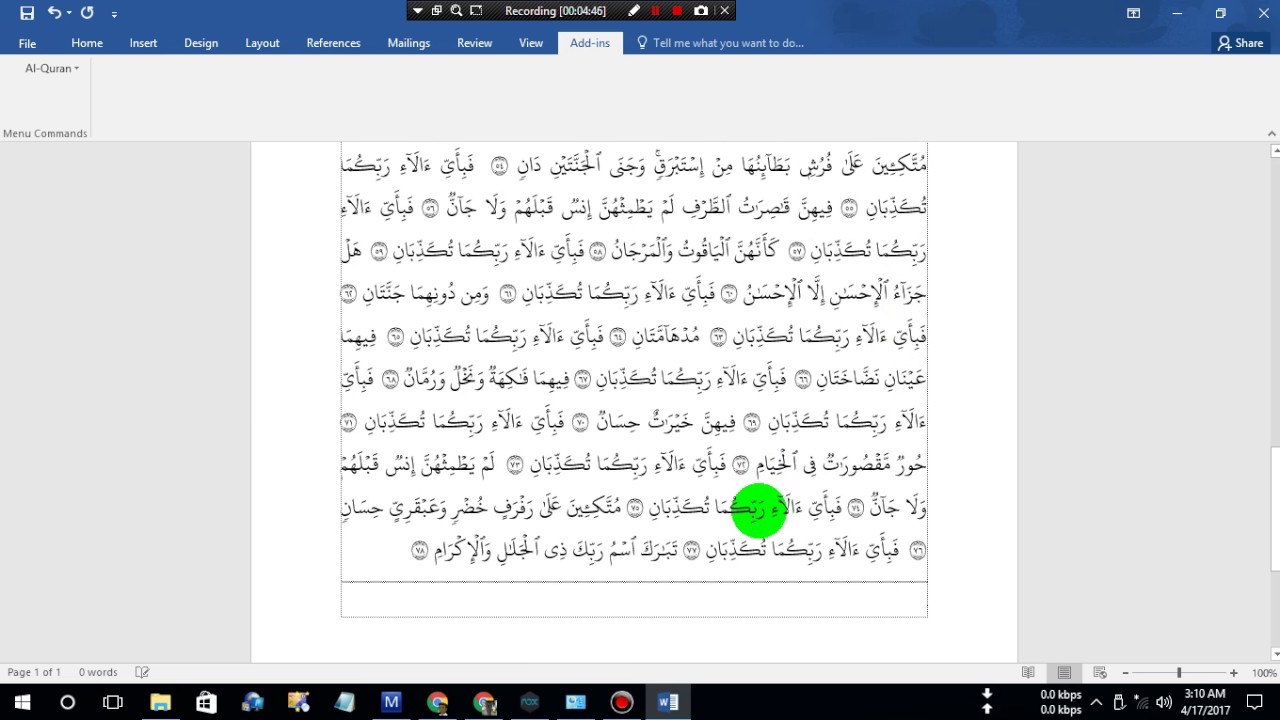Image resolution: width=1280 pixels, height=720 pixels.
Task: Open Cortana search circle
Action: click(x=67, y=702)
